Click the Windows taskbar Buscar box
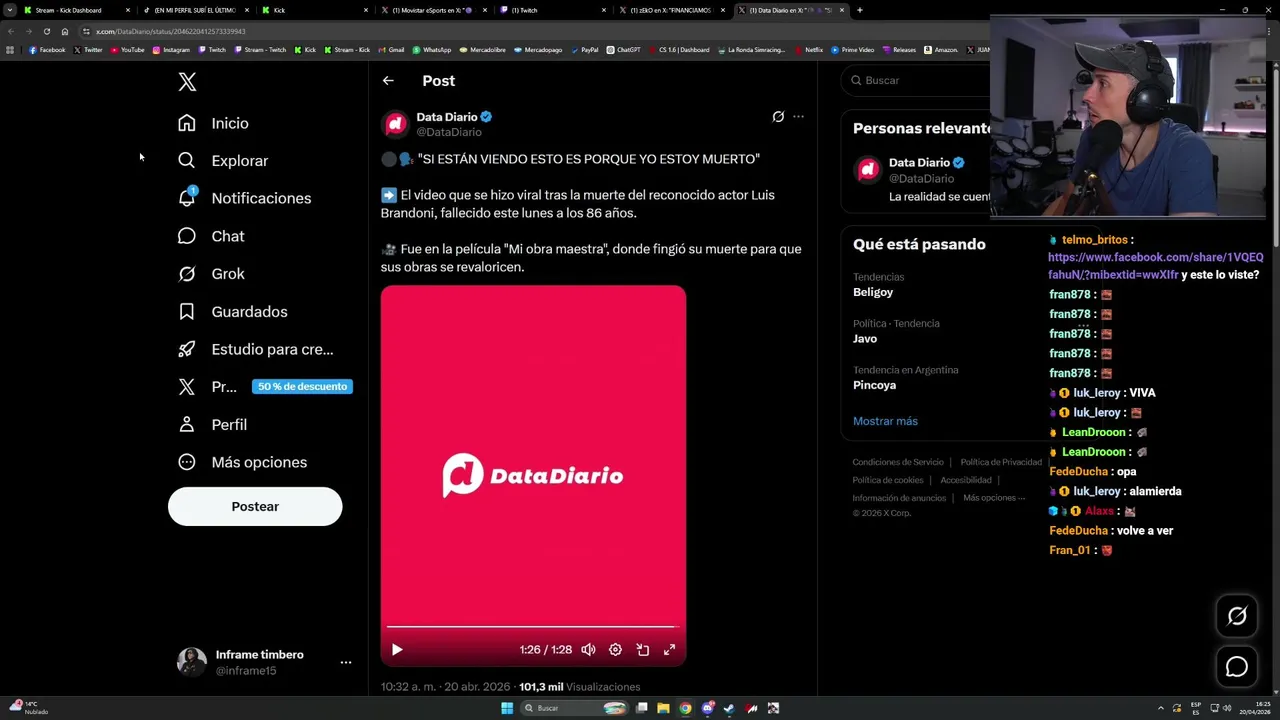The image size is (1280, 720). tap(575, 708)
